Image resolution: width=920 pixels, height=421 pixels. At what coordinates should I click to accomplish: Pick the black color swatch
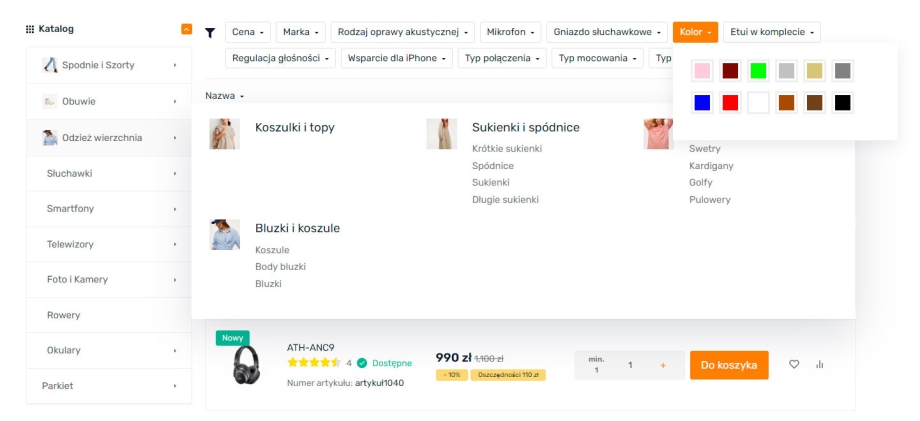coord(842,102)
